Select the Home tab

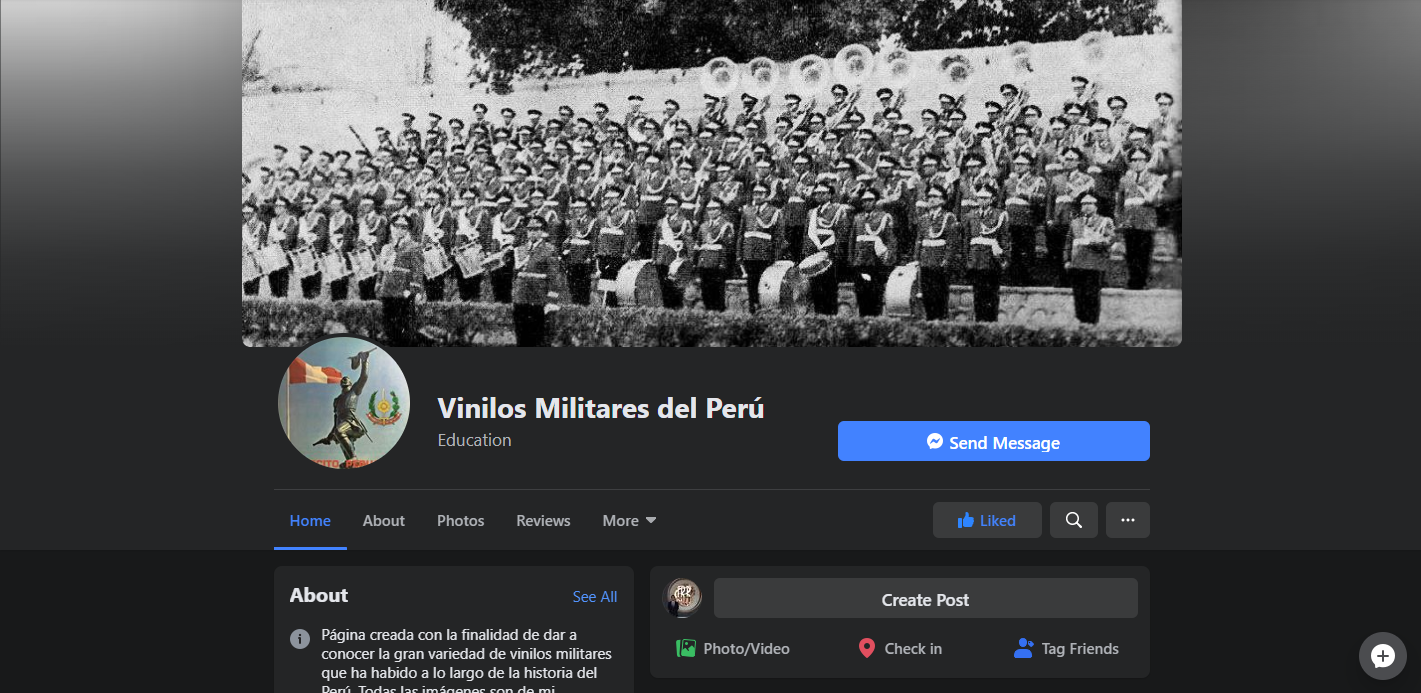point(310,520)
